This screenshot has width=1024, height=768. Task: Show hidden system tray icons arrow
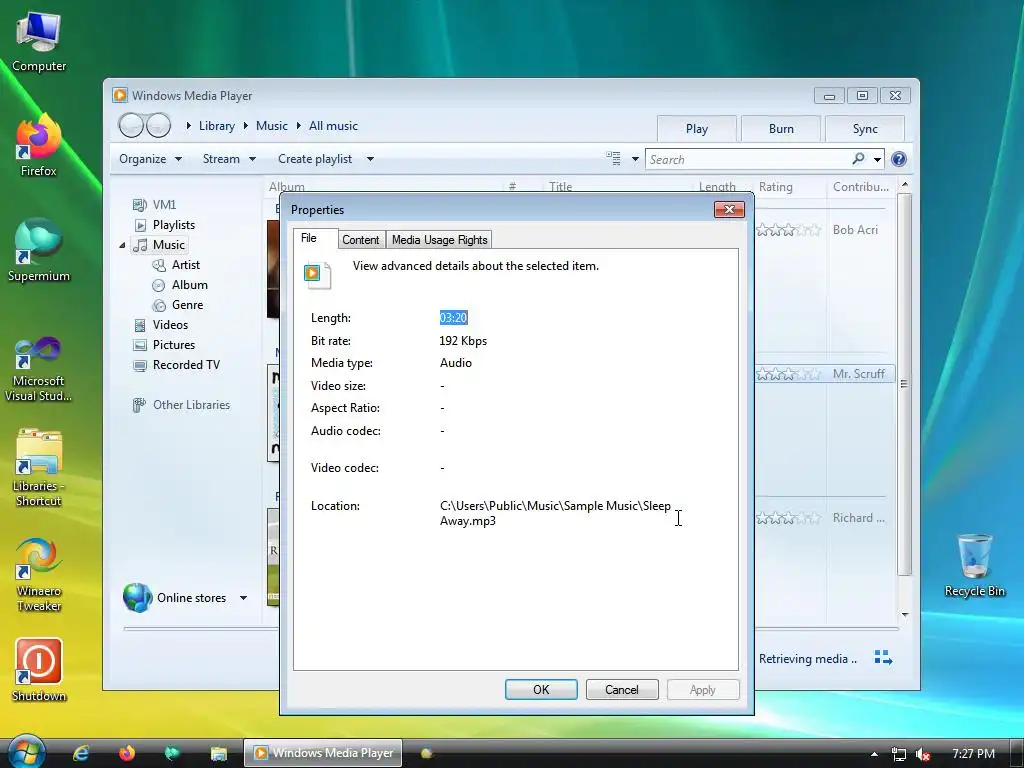(874, 754)
